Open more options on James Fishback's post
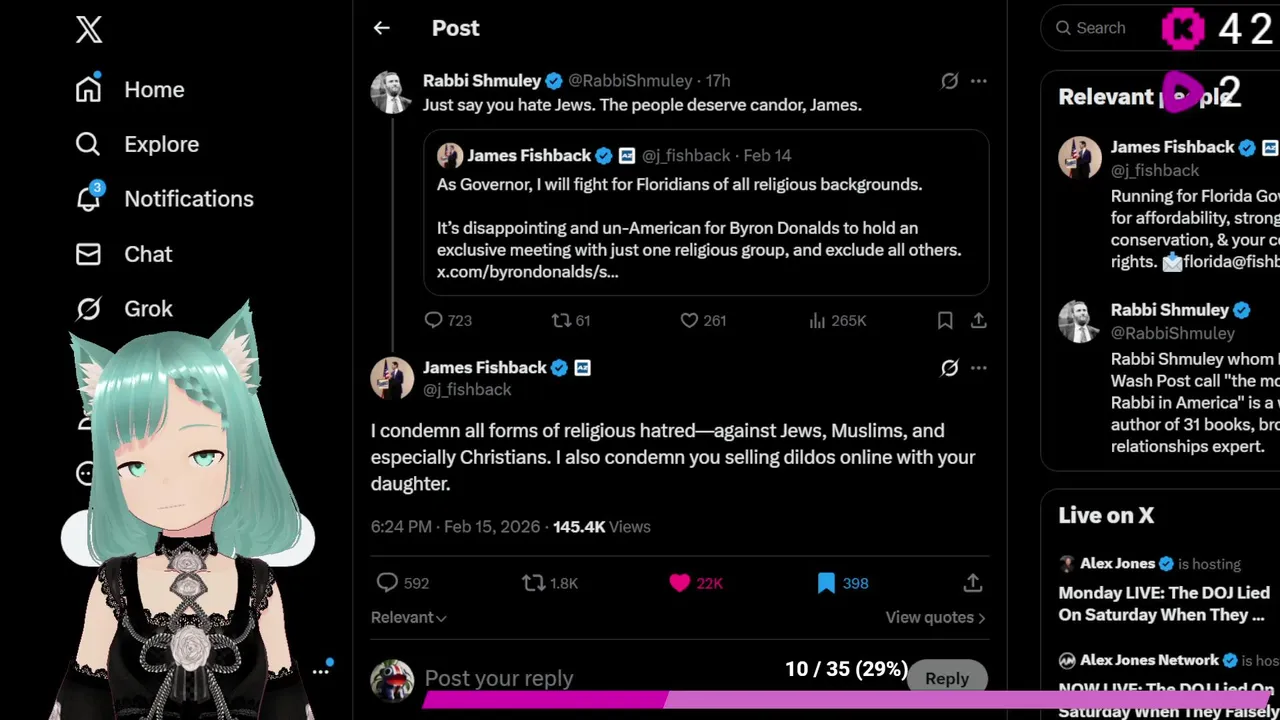Viewport: 1280px width, 720px height. pos(979,368)
